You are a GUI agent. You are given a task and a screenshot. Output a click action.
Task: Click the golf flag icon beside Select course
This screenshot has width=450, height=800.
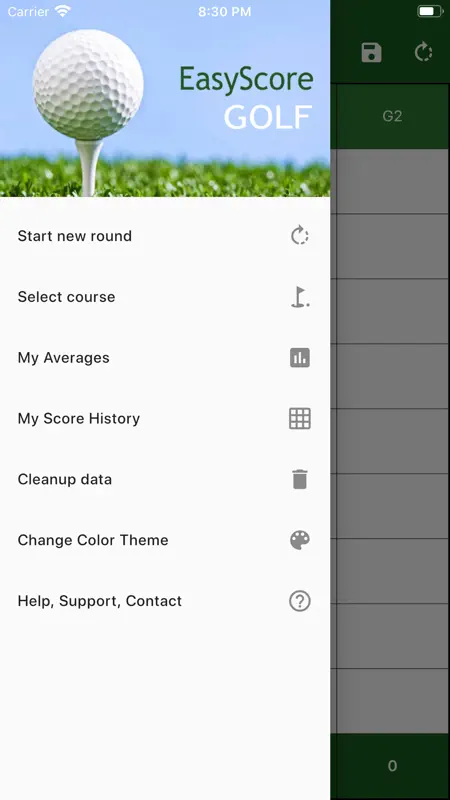(x=300, y=297)
